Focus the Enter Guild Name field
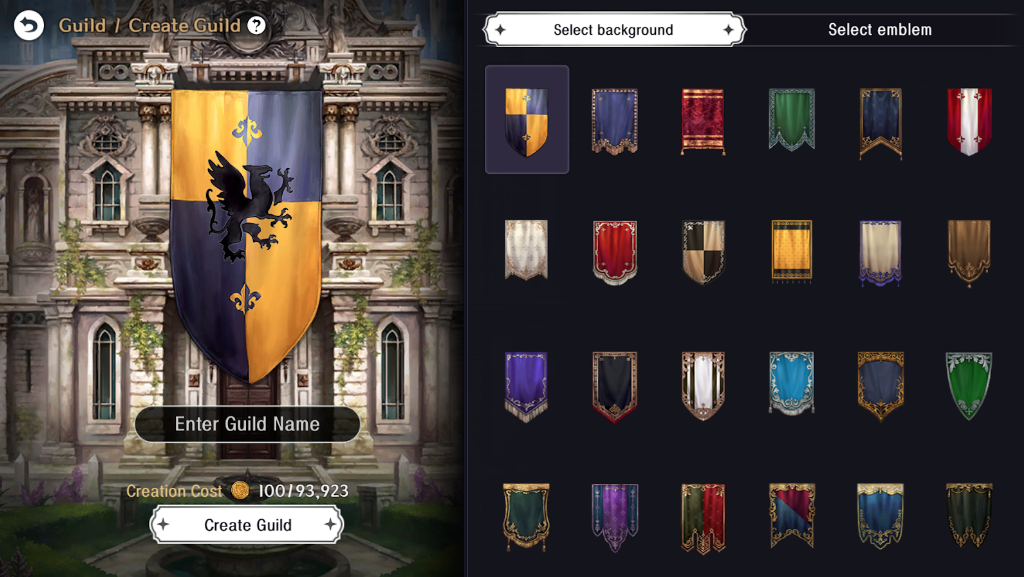 [x=247, y=424]
